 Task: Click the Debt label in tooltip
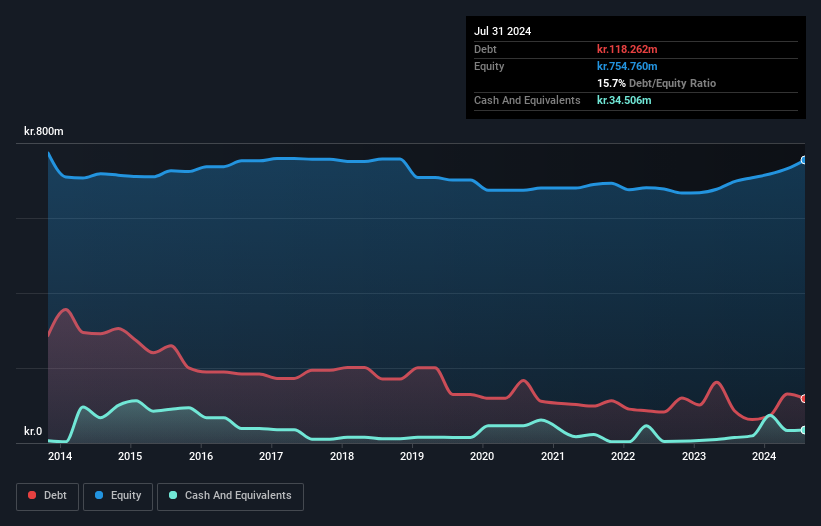click(x=485, y=49)
